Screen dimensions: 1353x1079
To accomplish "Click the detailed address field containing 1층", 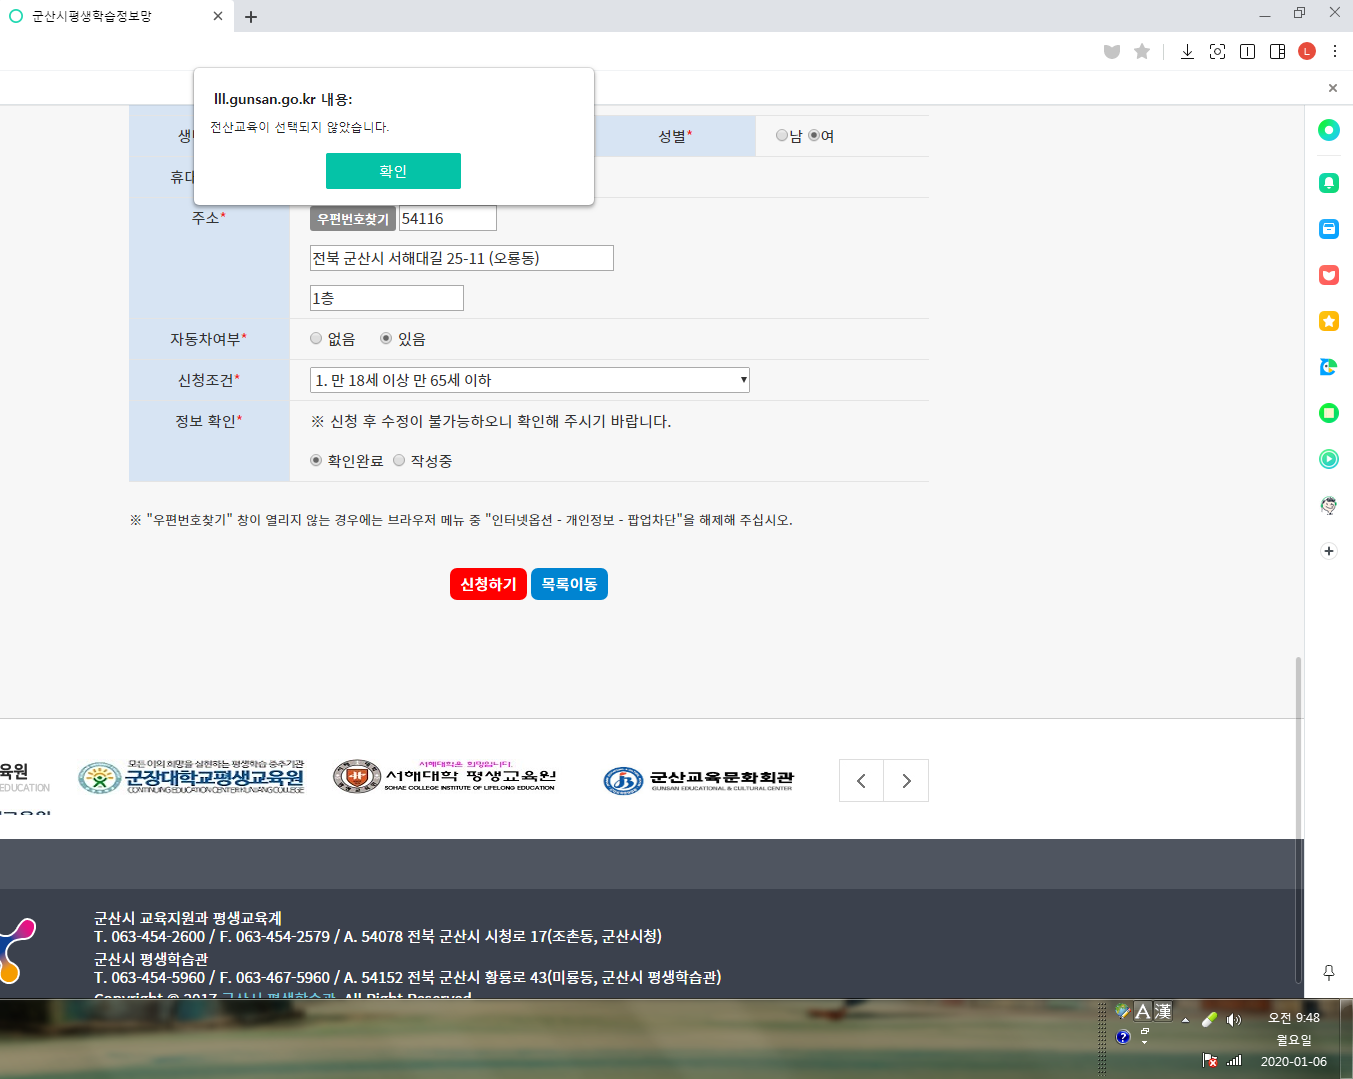I will 387,298.
